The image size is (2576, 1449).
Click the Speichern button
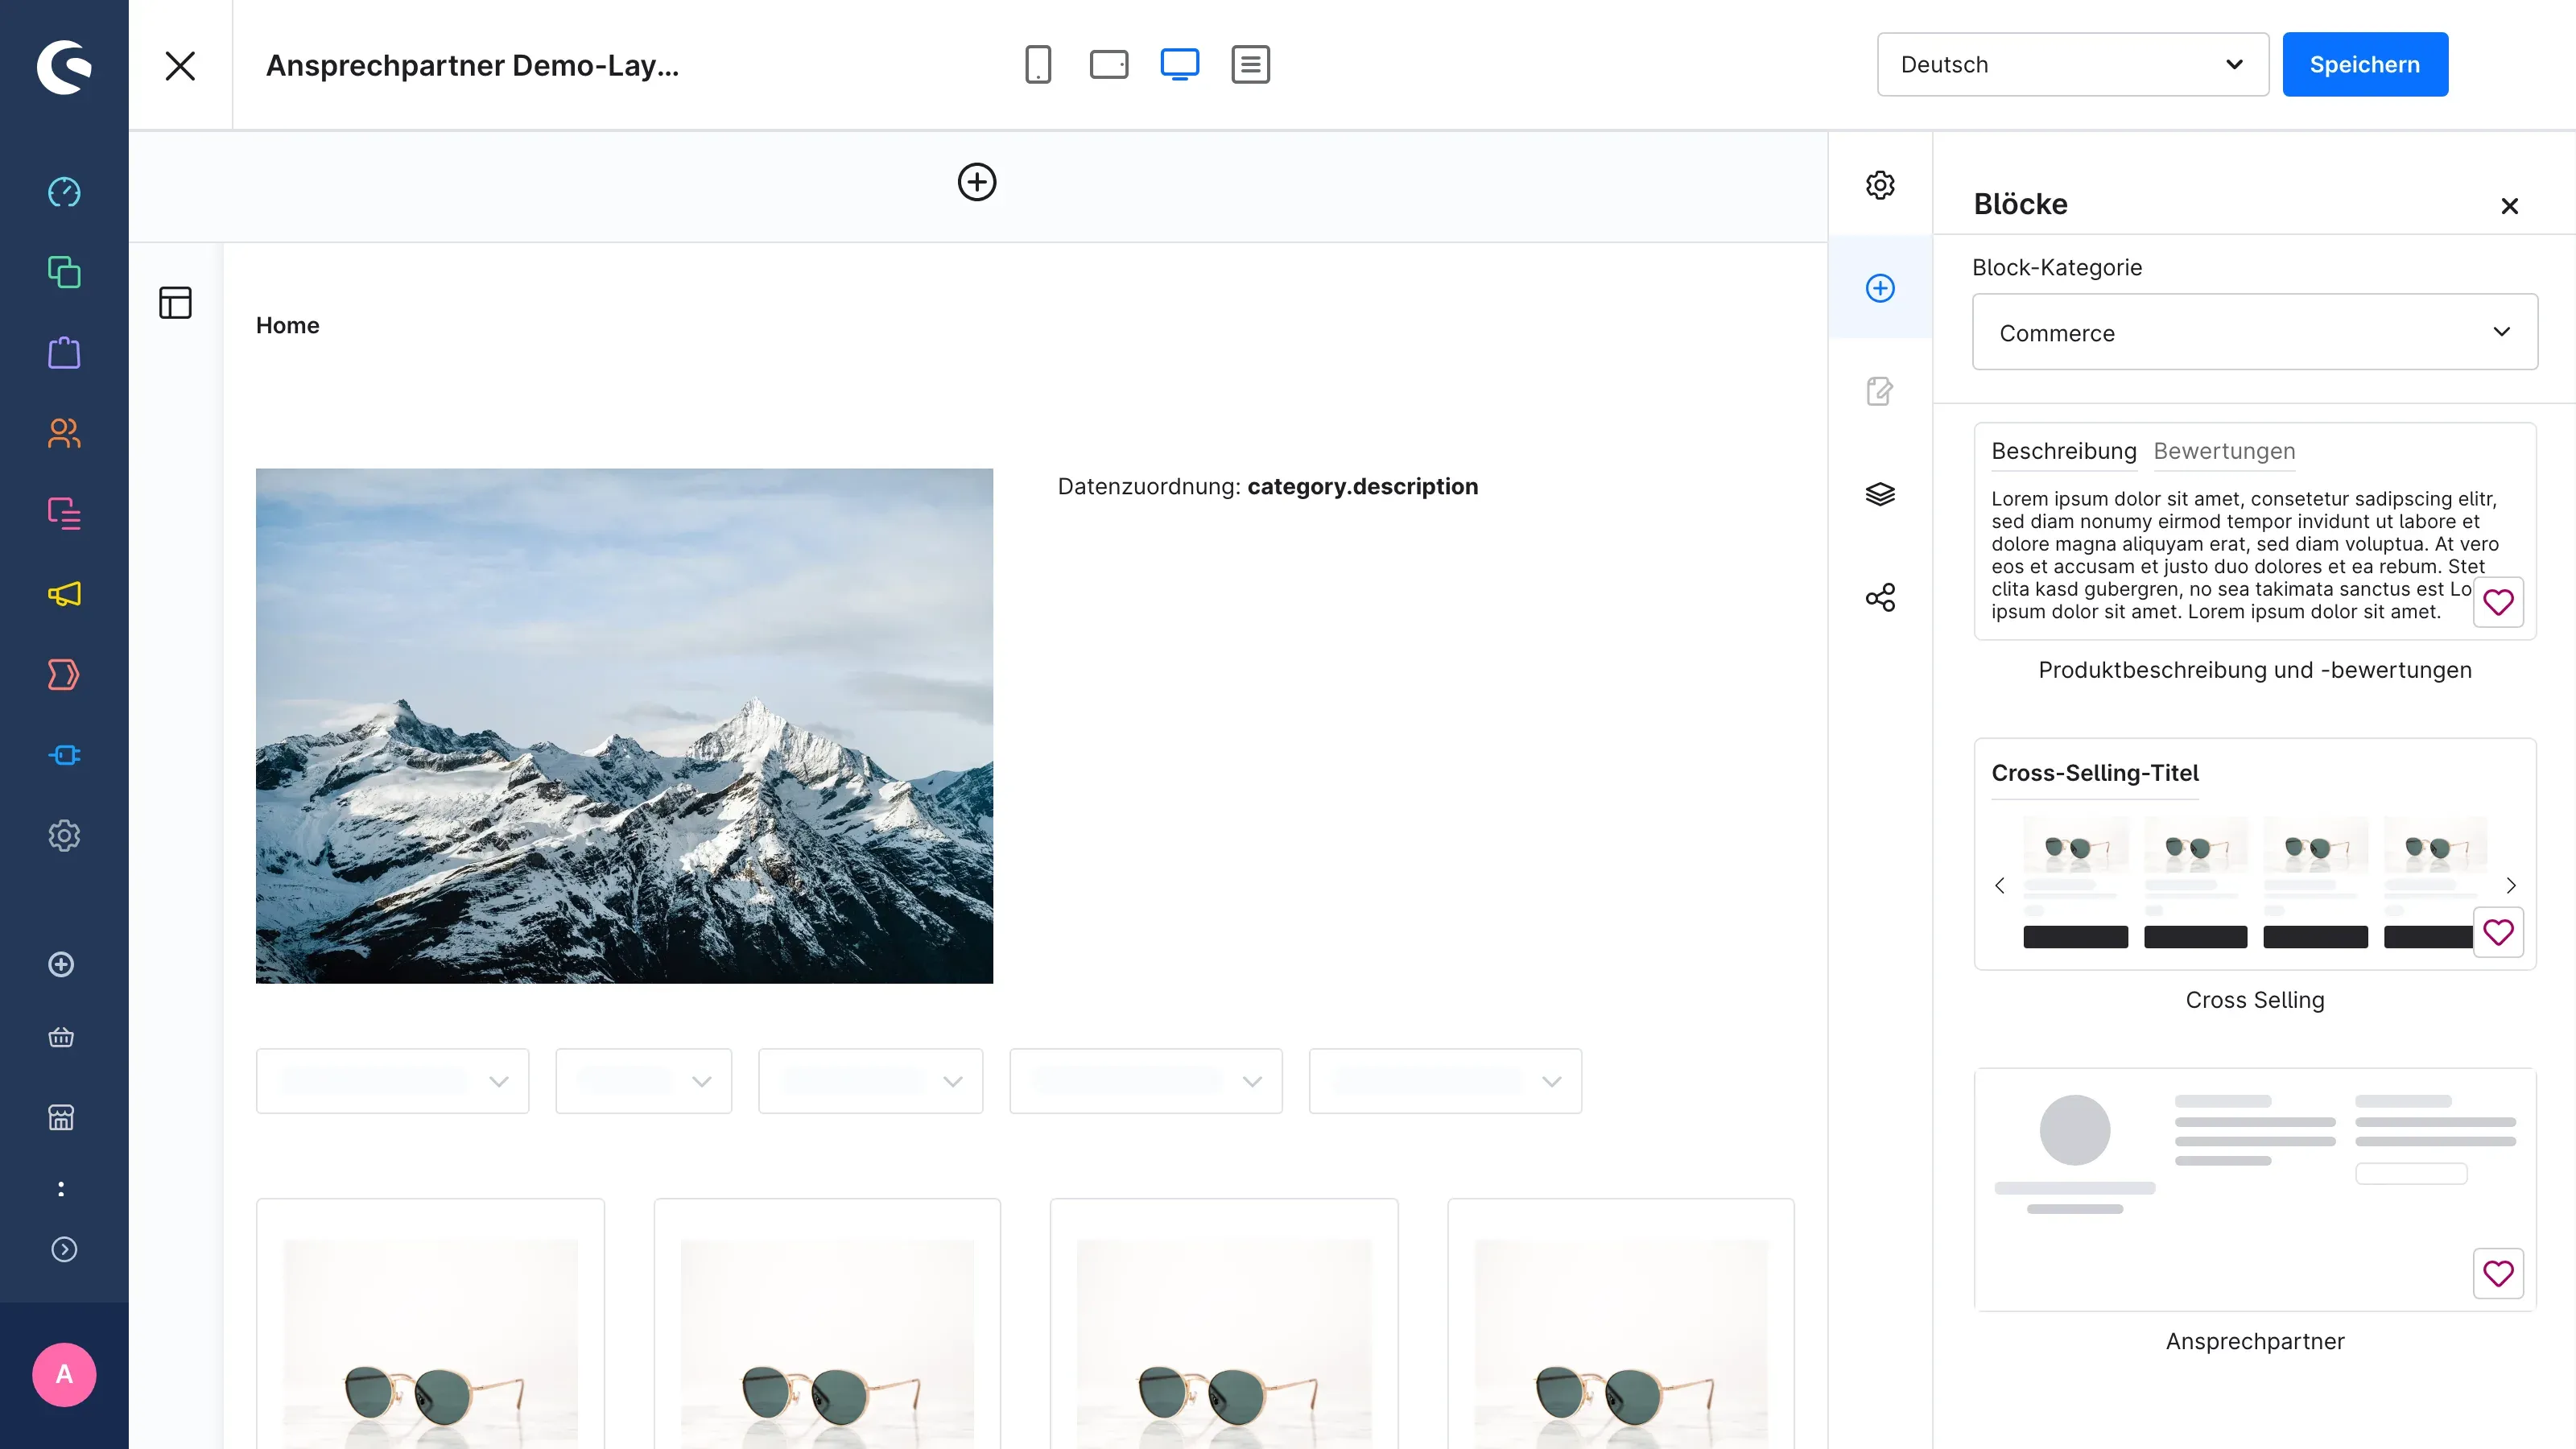[2365, 64]
